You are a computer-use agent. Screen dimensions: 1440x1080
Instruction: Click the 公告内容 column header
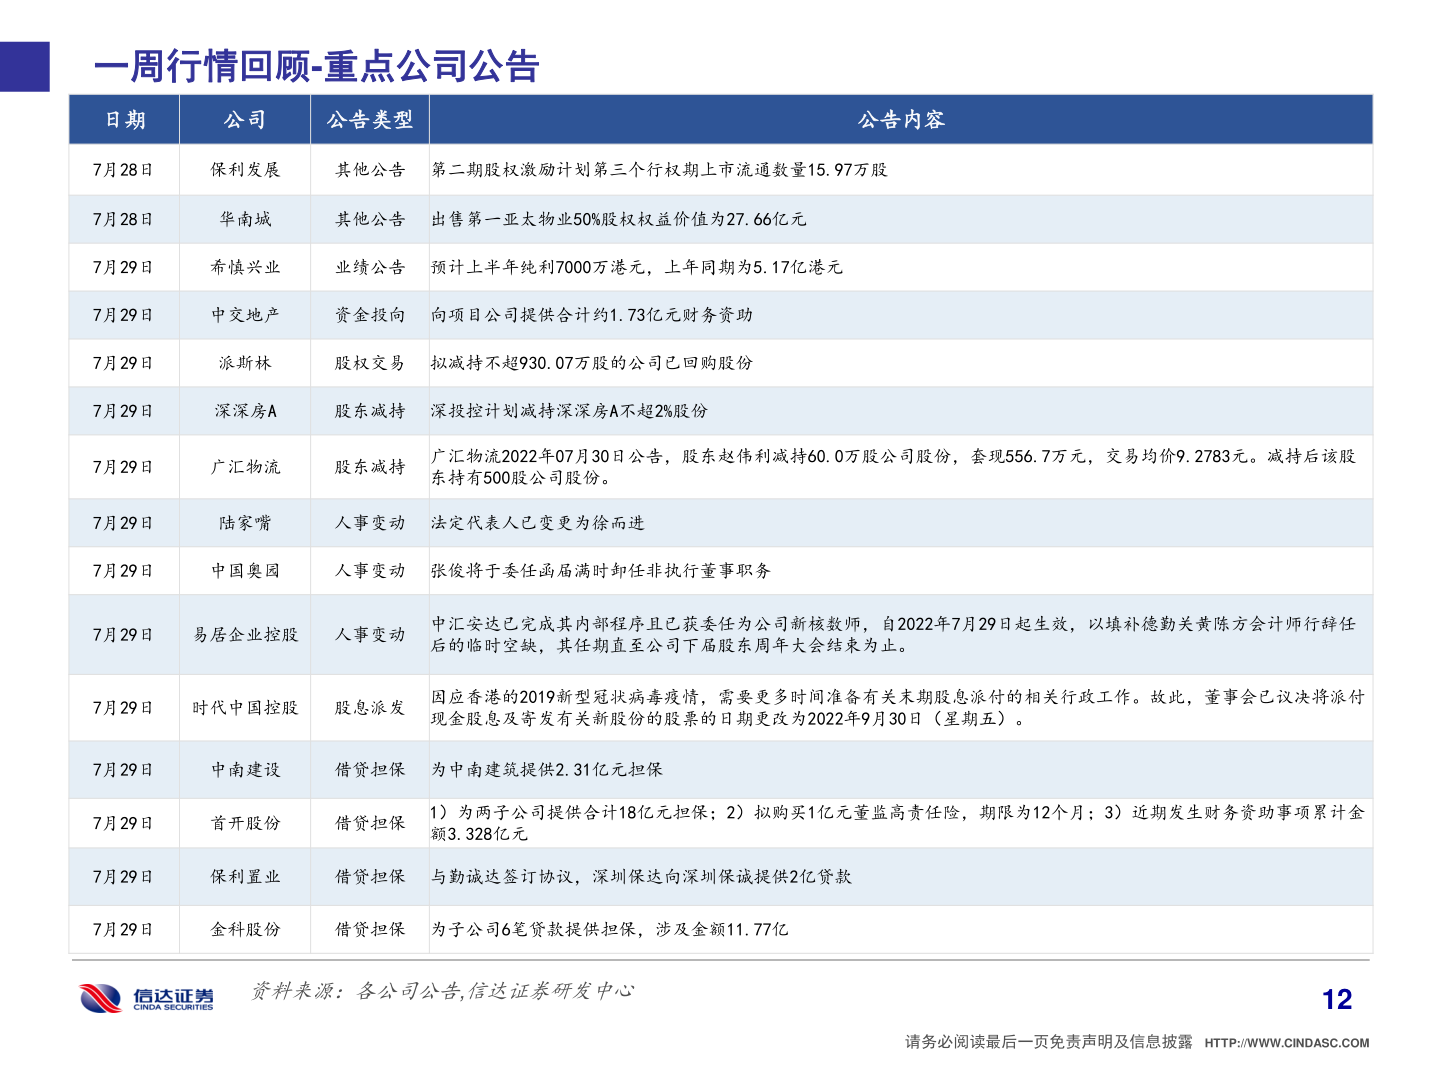[x=903, y=120]
